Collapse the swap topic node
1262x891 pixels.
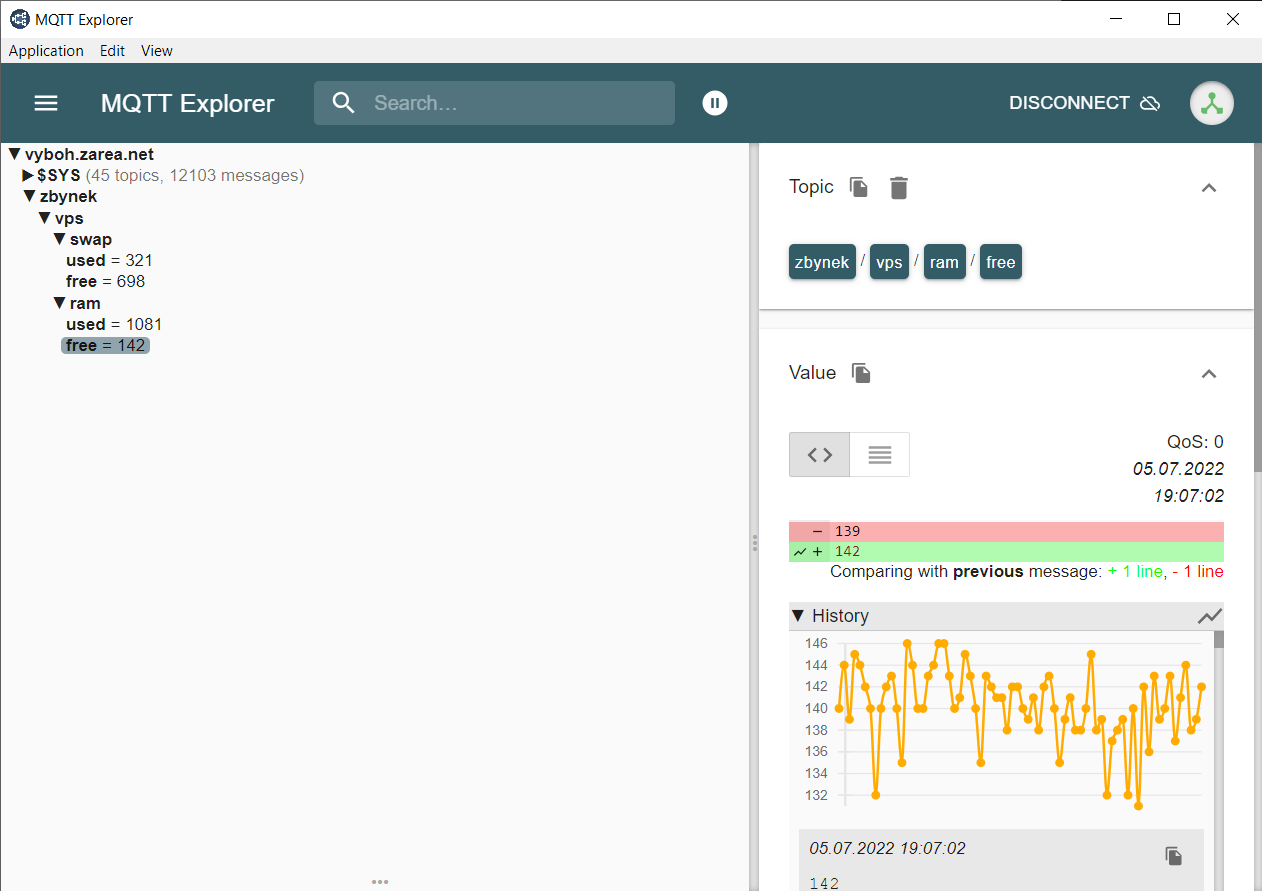click(x=60, y=239)
